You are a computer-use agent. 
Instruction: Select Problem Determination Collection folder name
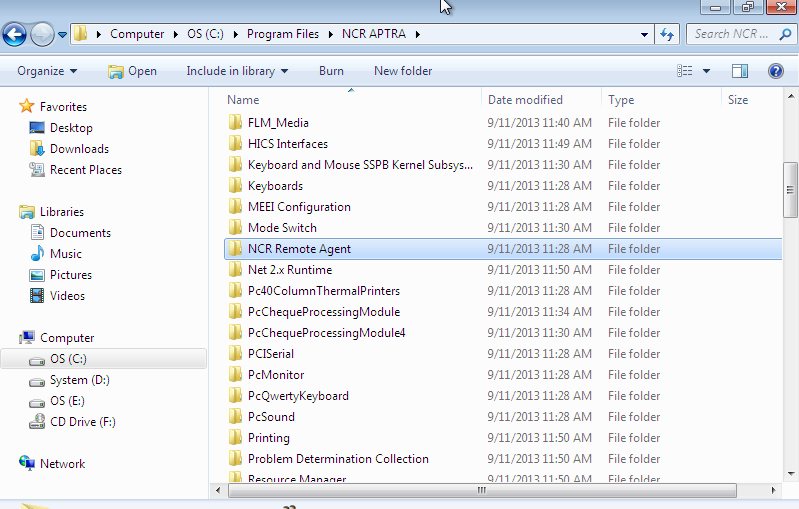tap(338, 459)
